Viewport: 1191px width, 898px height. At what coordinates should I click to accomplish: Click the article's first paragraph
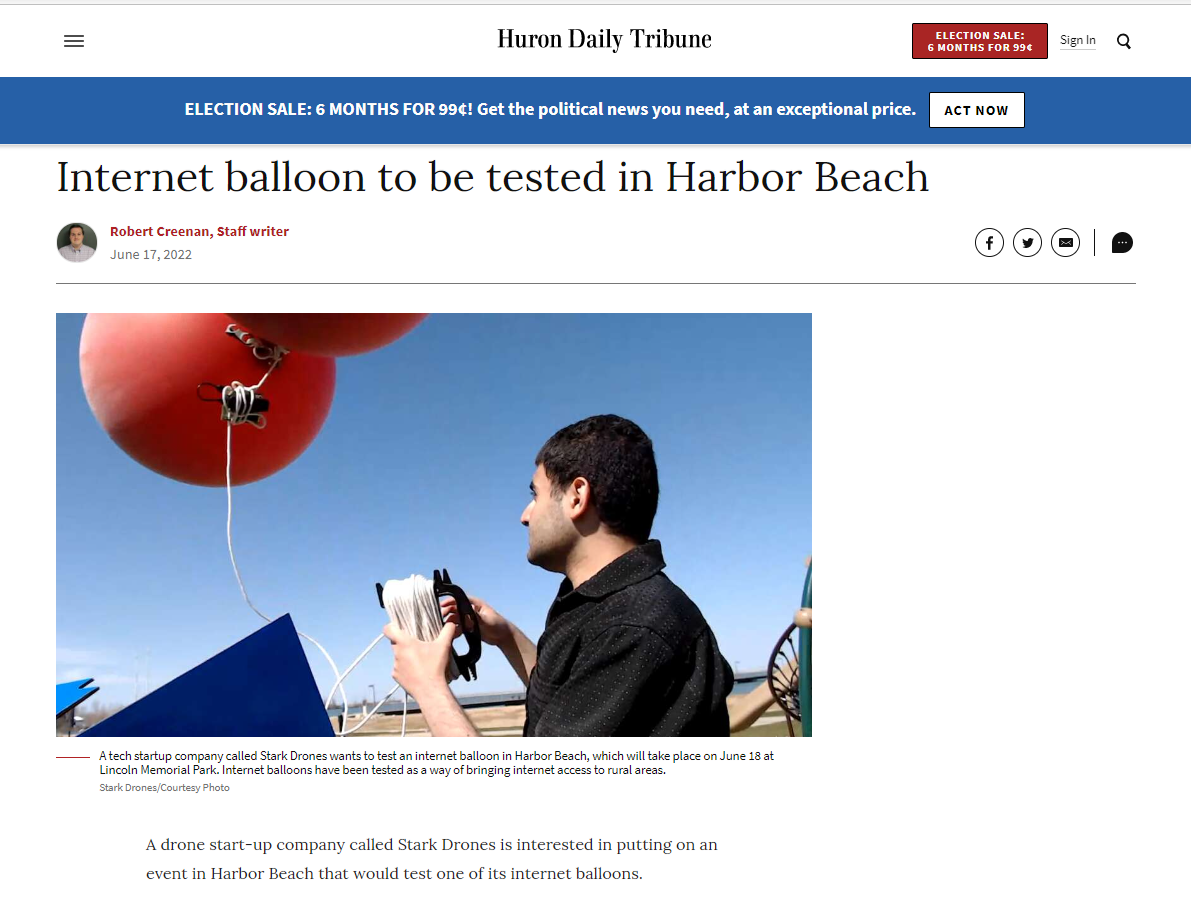431,859
